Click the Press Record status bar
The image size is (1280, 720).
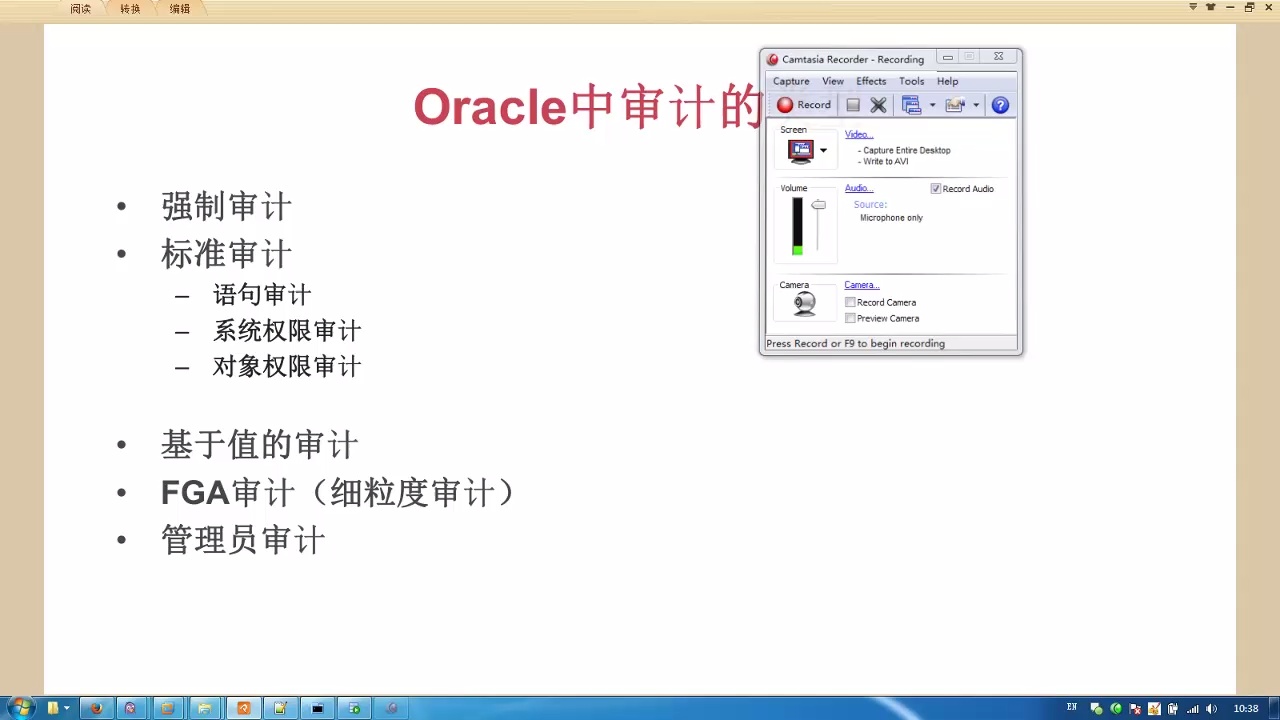pos(855,343)
